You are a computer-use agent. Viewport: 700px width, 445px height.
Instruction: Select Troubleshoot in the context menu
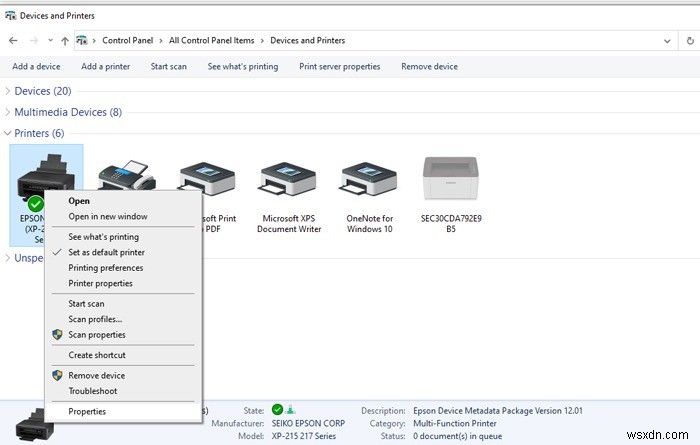tap(92, 391)
